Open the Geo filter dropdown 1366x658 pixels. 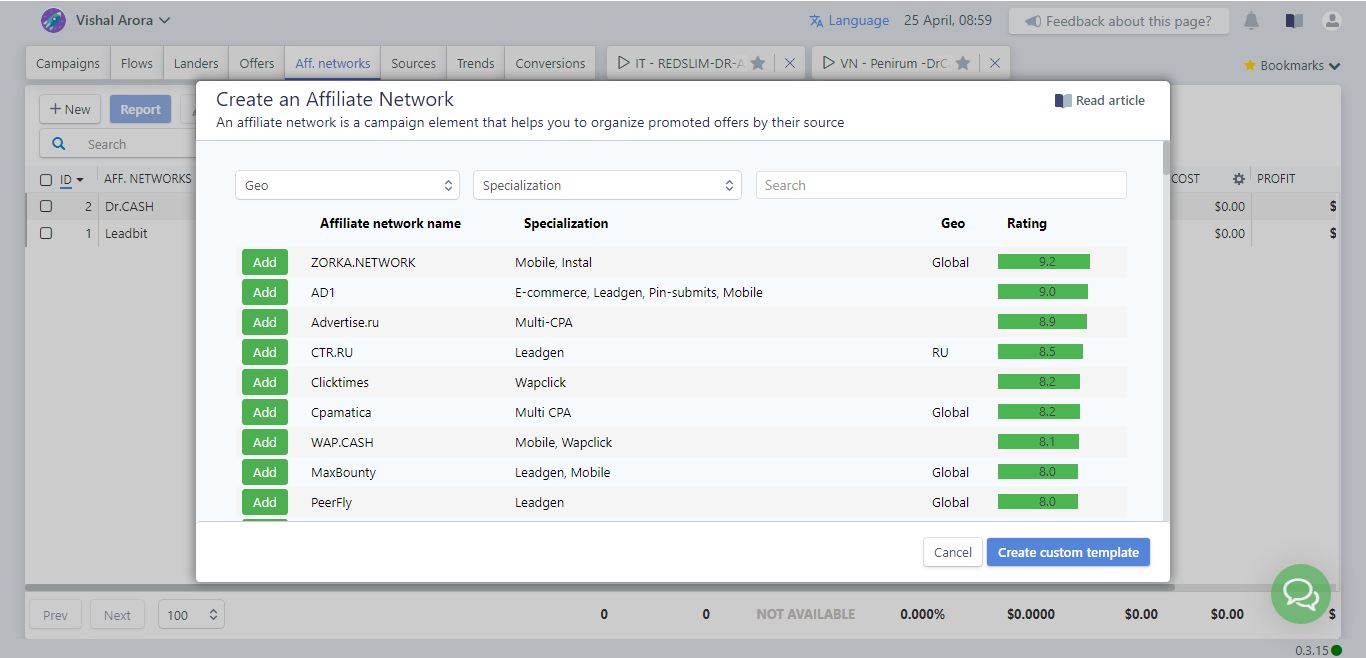click(347, 185)
